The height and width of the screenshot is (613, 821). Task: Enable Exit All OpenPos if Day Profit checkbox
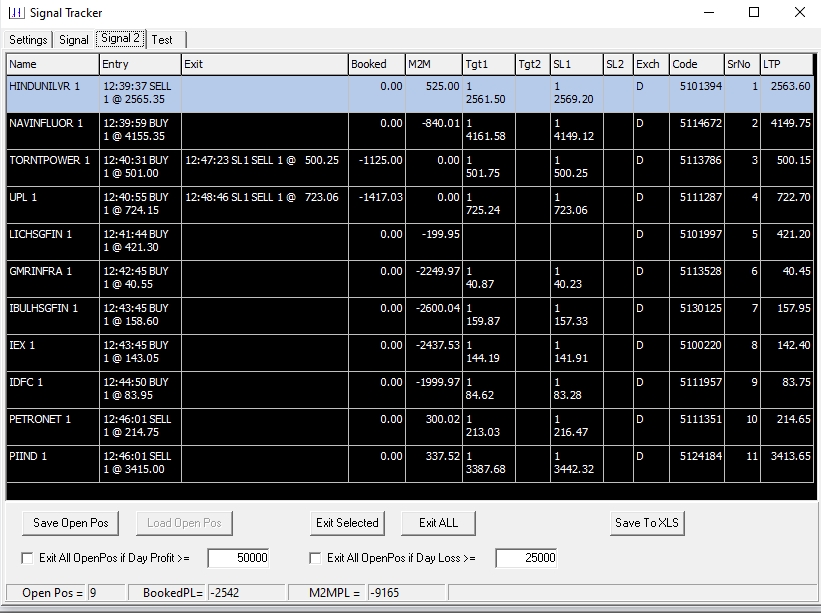tap(27, 558)
